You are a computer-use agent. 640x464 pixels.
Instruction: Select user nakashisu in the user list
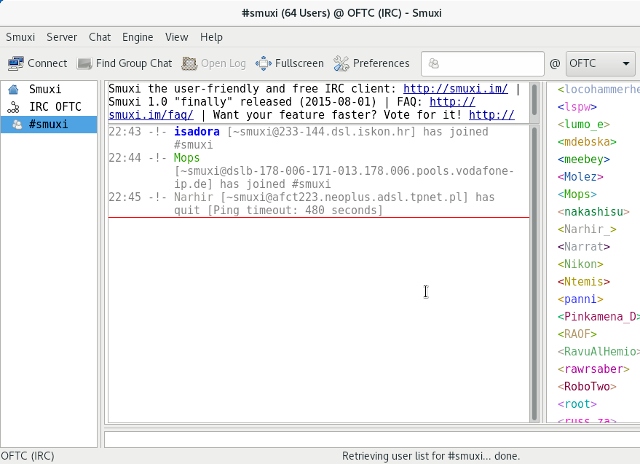[x=593, y=212]
